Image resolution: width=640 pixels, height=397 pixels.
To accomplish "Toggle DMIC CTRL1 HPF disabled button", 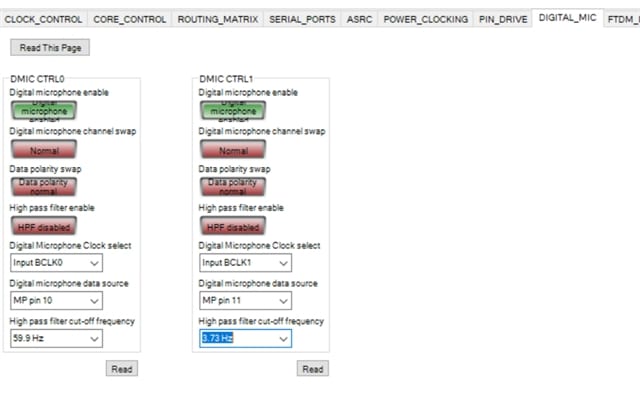I will tap(233, 226).
